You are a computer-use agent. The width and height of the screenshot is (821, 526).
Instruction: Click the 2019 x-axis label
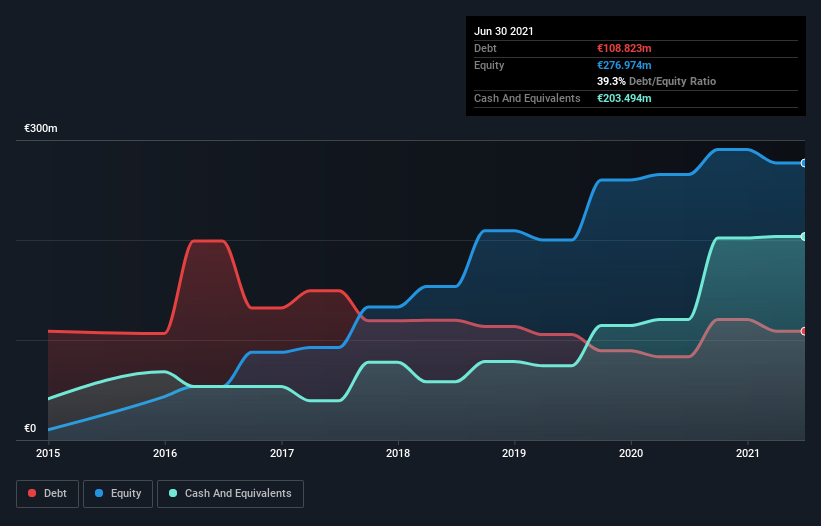pyautogui.click(x=514, y=453)
